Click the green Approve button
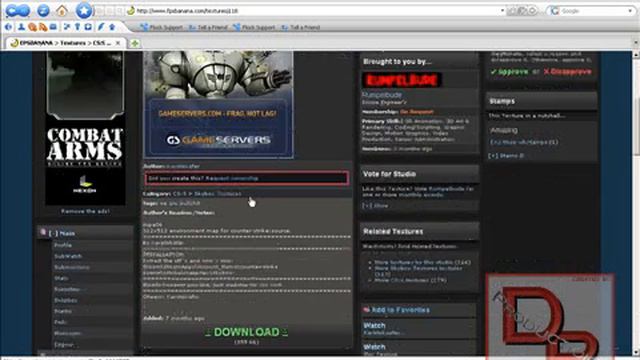The width and height of the screenshot is (640, 360). tap(509, 71)
